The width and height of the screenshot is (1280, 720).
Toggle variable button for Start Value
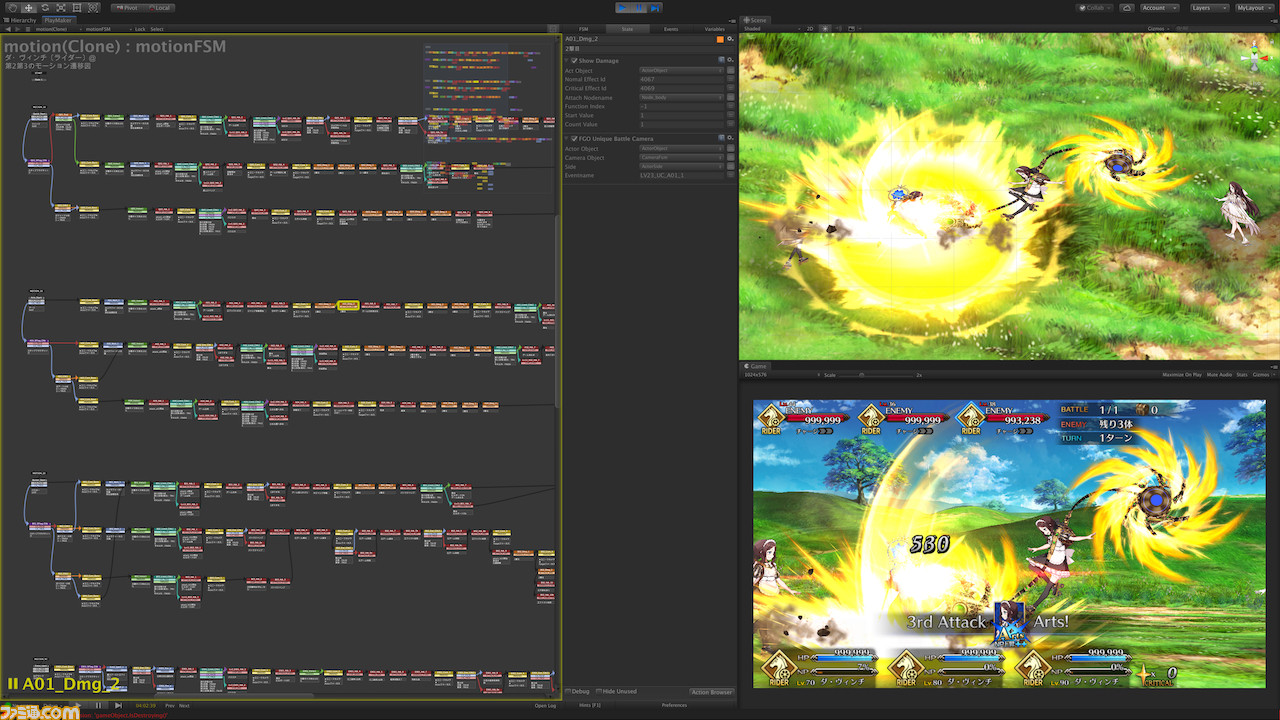pos(731,115)
